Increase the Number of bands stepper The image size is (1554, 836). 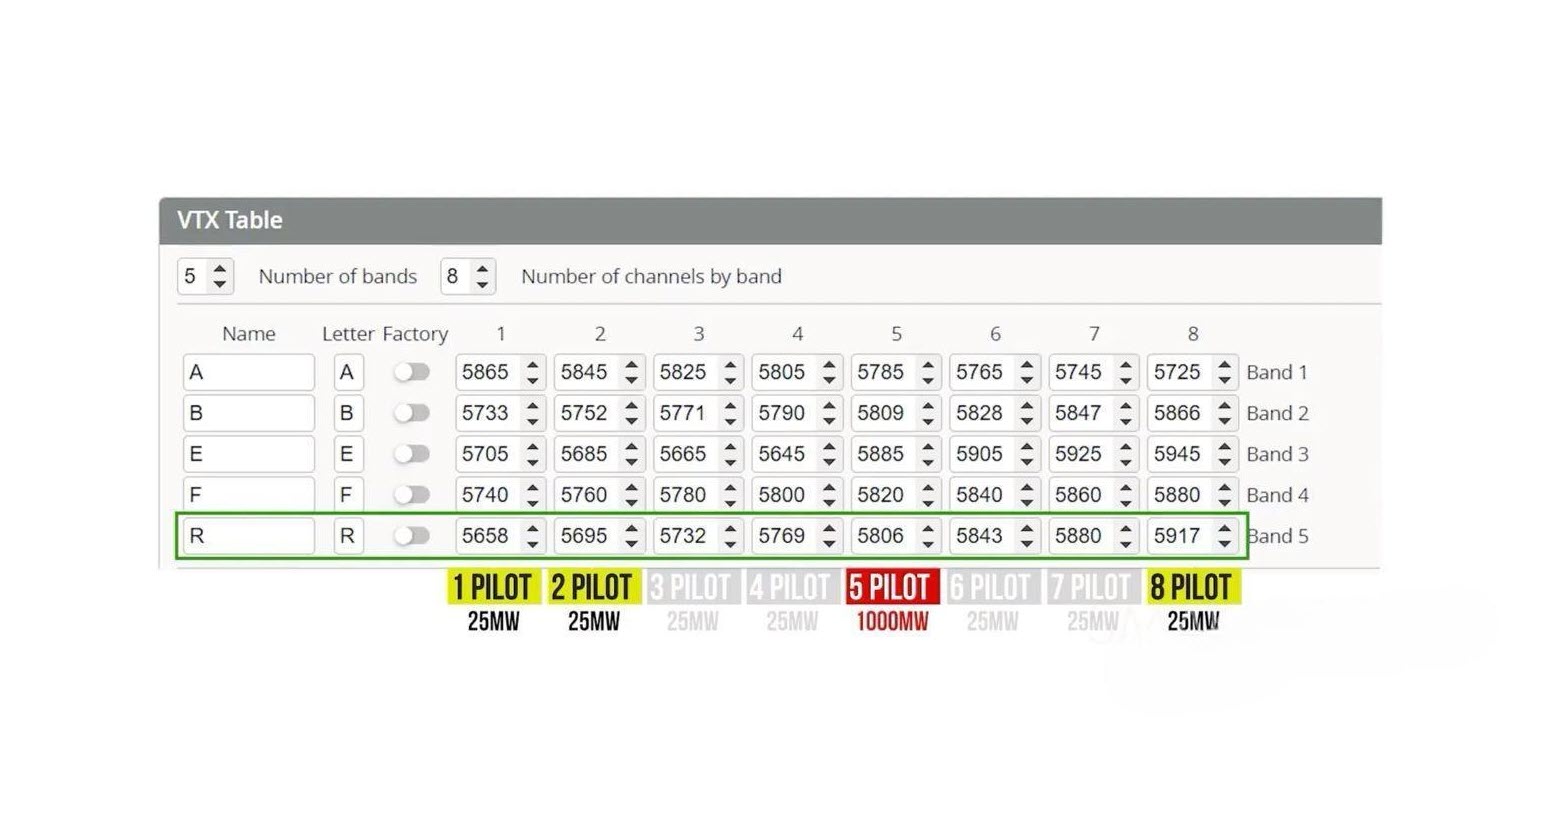point(220,268)
